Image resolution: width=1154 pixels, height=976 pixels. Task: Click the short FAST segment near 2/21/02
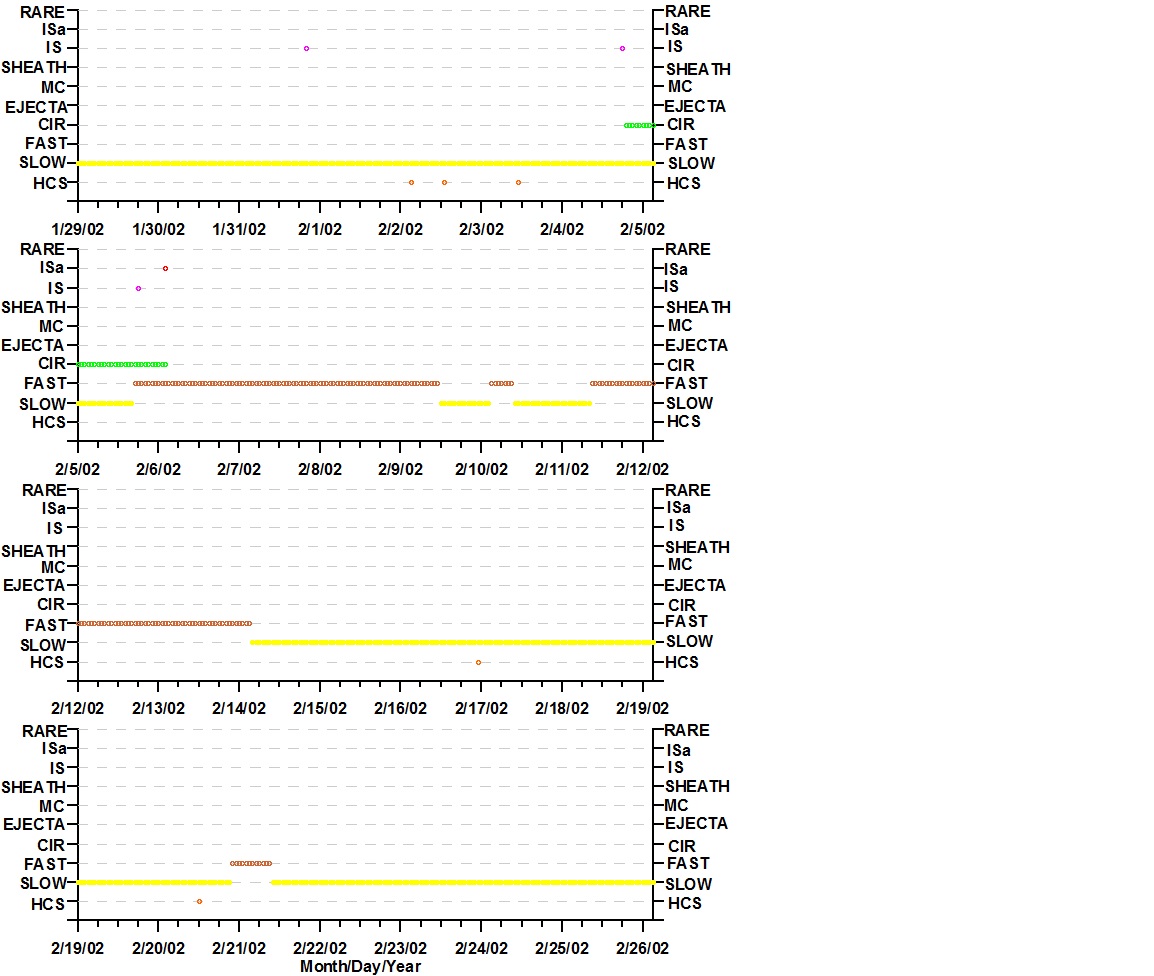click(251, 863)
